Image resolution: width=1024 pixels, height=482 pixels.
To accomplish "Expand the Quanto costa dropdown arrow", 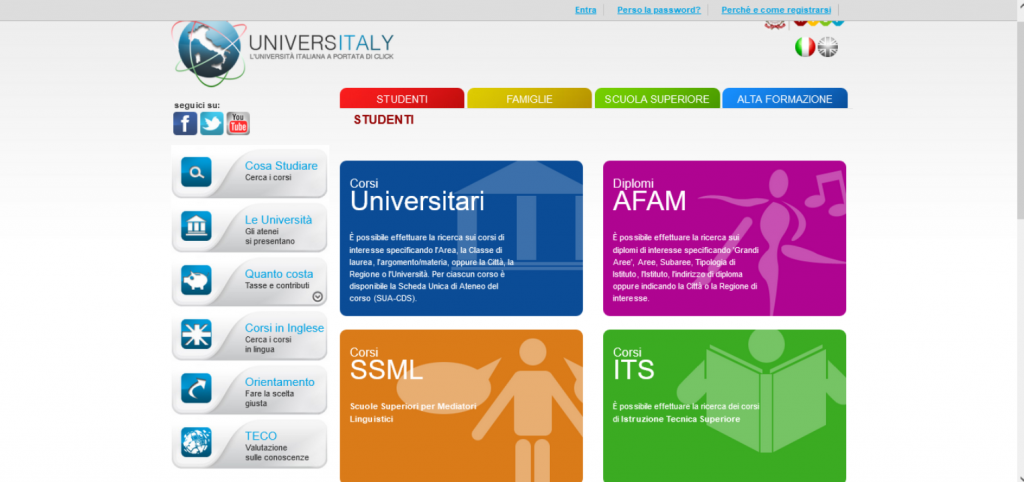I will (x=317, y=296).
